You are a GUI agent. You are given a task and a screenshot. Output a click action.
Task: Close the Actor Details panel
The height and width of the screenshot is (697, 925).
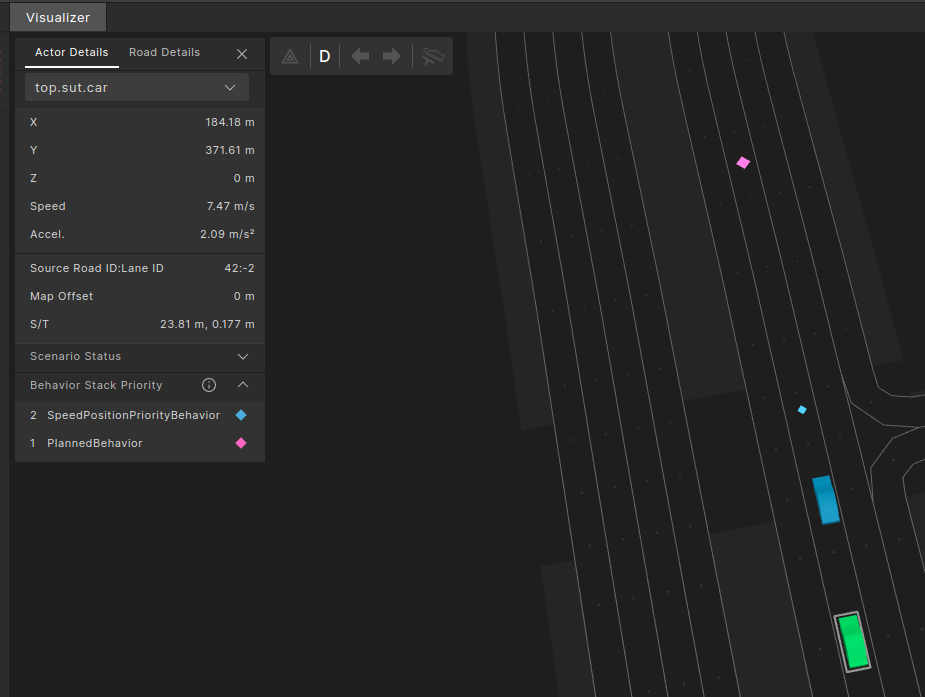click(x=242, y=54)
